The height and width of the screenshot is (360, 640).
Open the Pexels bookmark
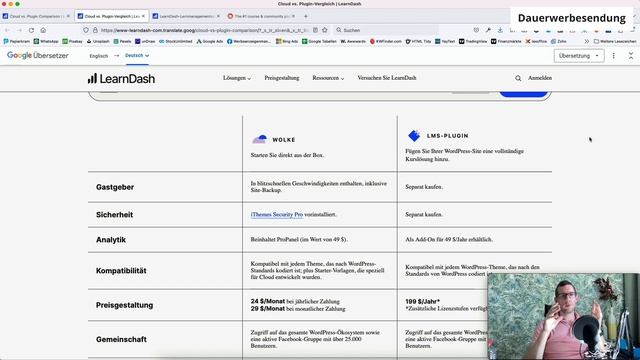122,41
